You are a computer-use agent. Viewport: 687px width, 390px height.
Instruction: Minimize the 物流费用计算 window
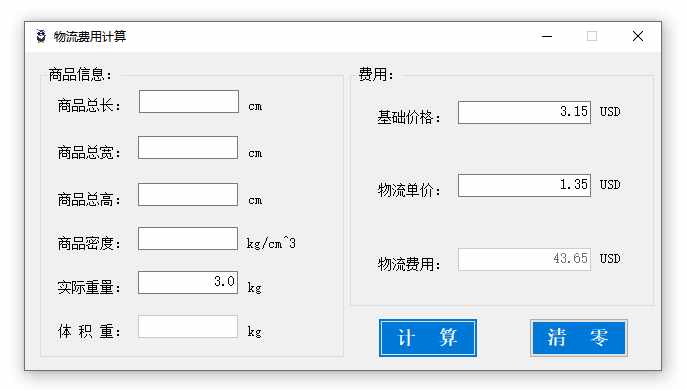(x=547, y=36)
